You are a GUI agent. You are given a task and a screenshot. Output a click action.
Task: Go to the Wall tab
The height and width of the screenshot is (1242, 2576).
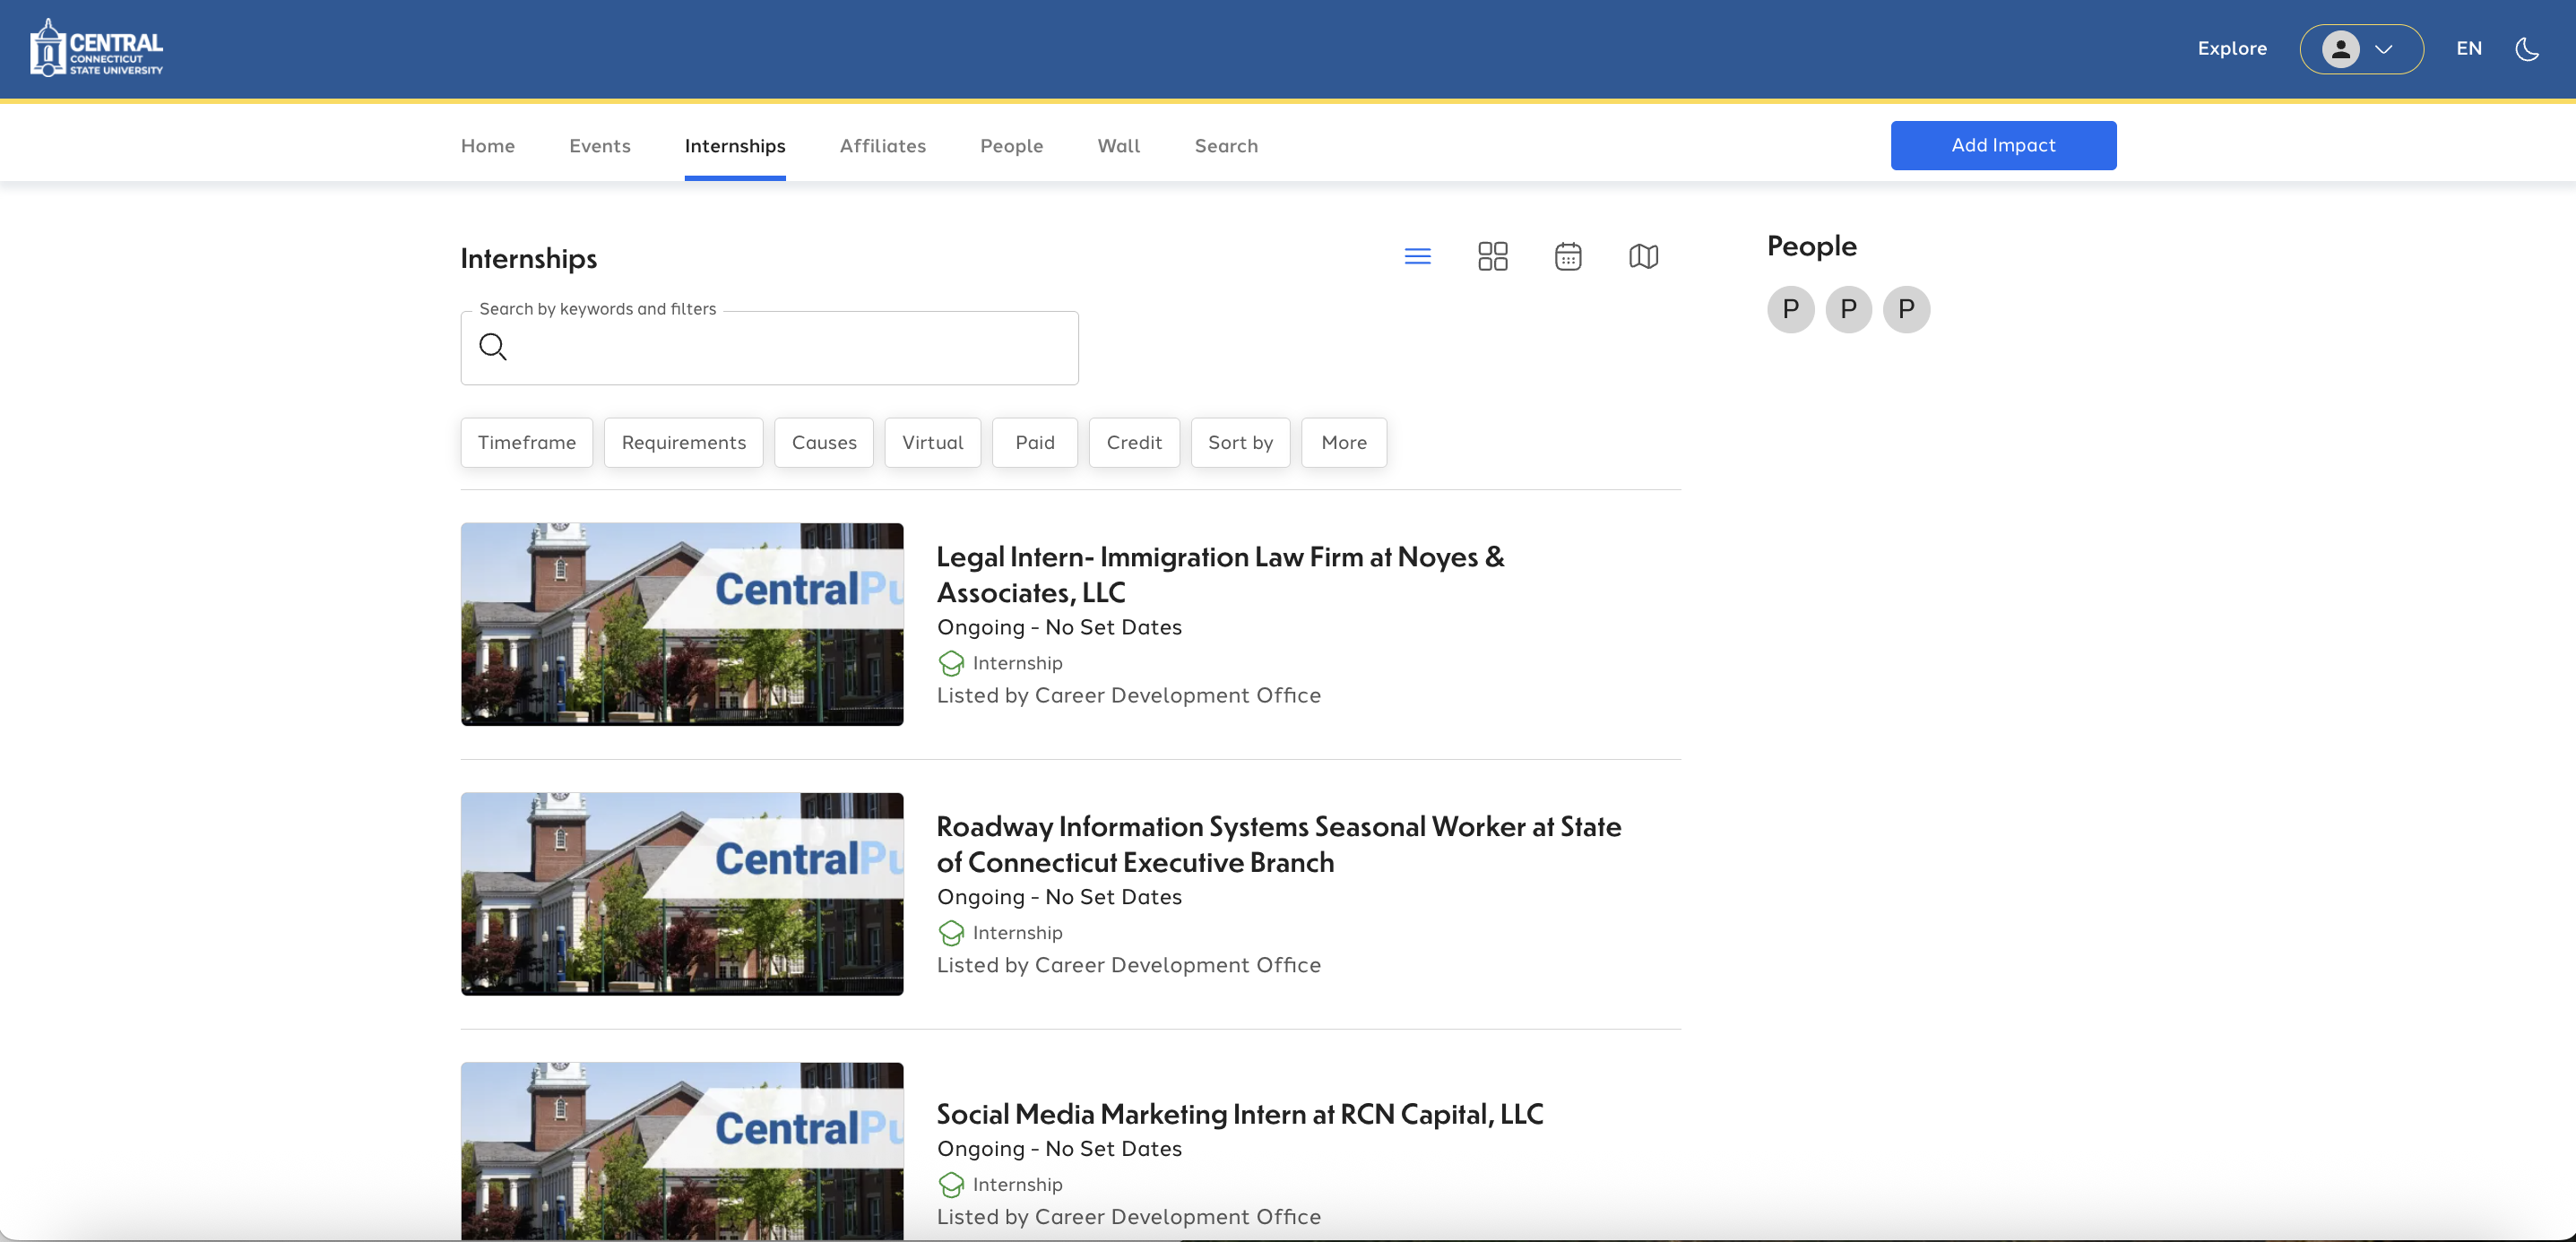click(1118, 146)
